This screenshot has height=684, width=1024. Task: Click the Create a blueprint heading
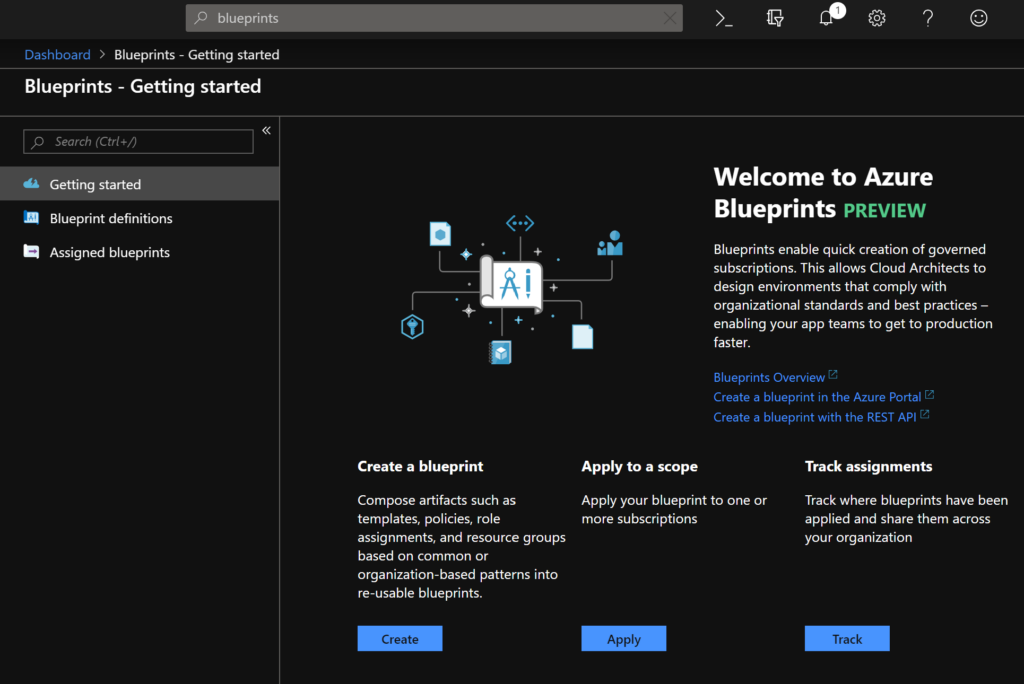click(420, 466)
